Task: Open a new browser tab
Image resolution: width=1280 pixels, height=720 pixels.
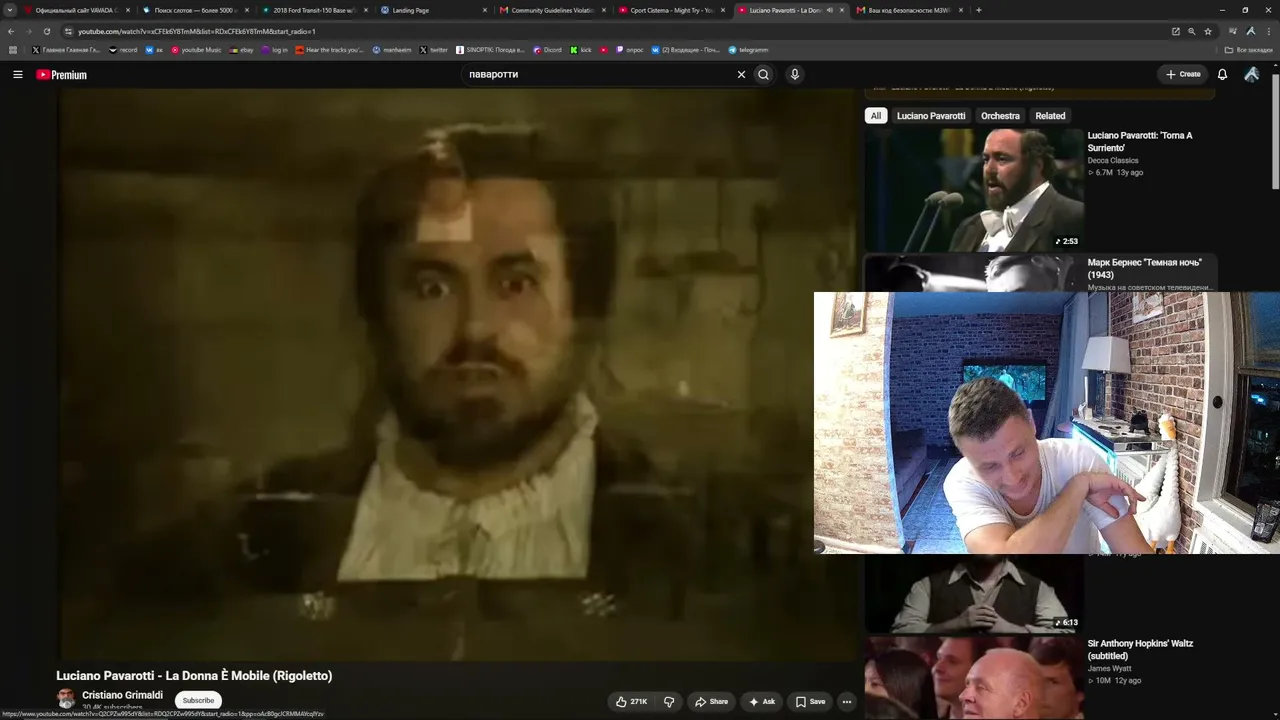Action: [978, 10]
